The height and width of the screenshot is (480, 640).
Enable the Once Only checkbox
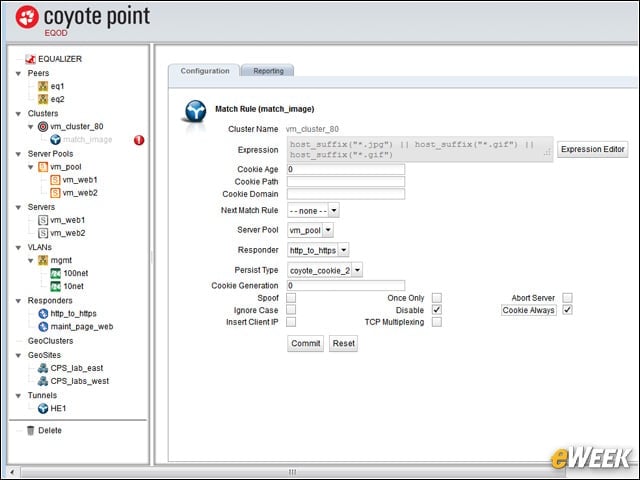pyautogui.click(x=437, y=298)
